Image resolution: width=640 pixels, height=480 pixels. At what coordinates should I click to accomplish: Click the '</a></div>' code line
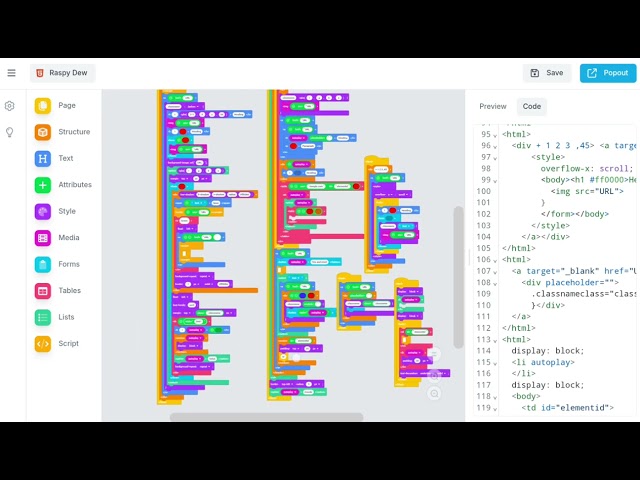point(545,237)
